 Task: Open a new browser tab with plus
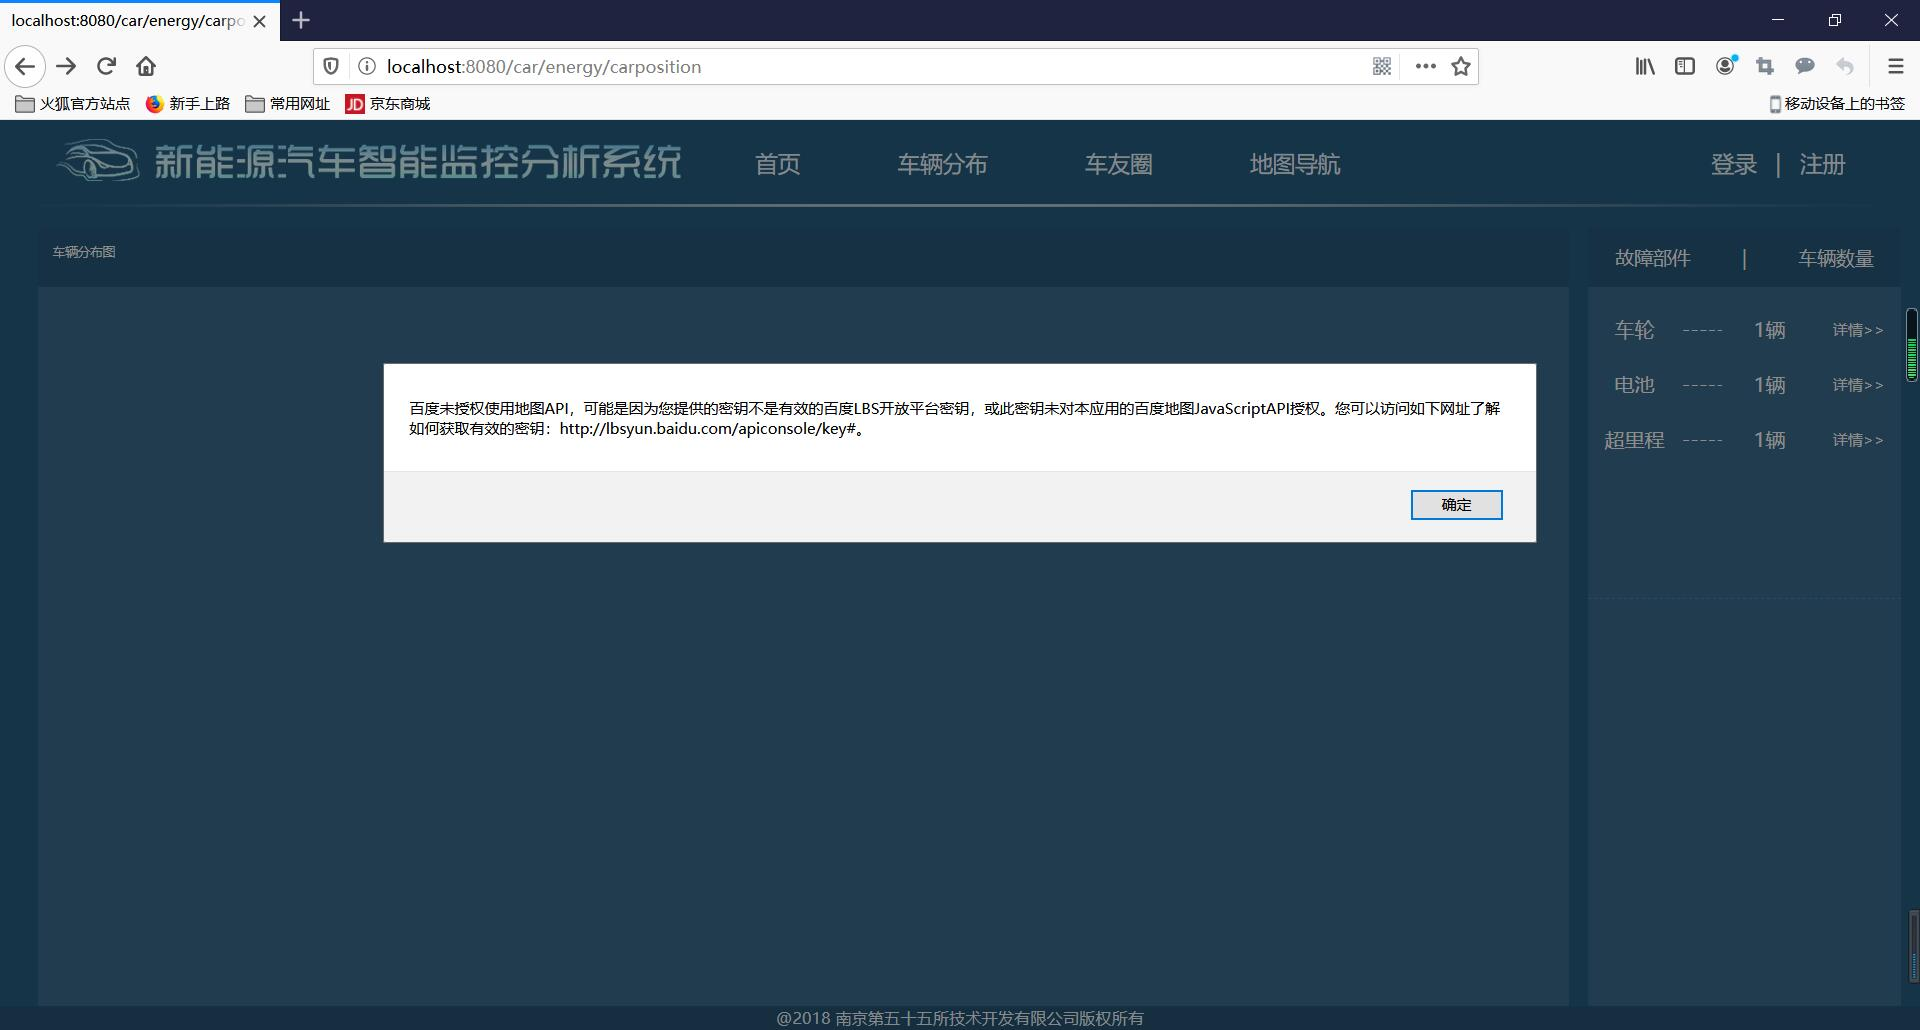click(x=301, y=20)
